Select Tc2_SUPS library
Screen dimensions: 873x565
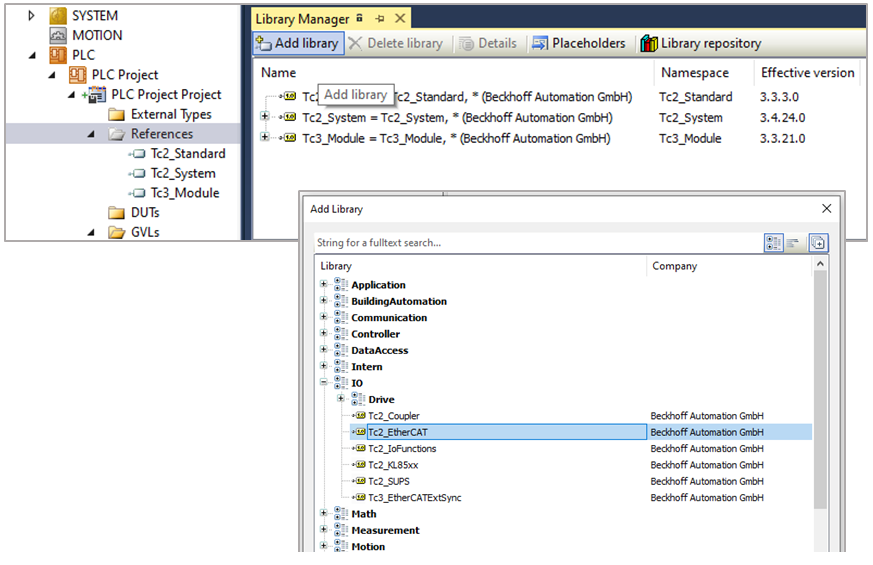[x=389, y=482]
